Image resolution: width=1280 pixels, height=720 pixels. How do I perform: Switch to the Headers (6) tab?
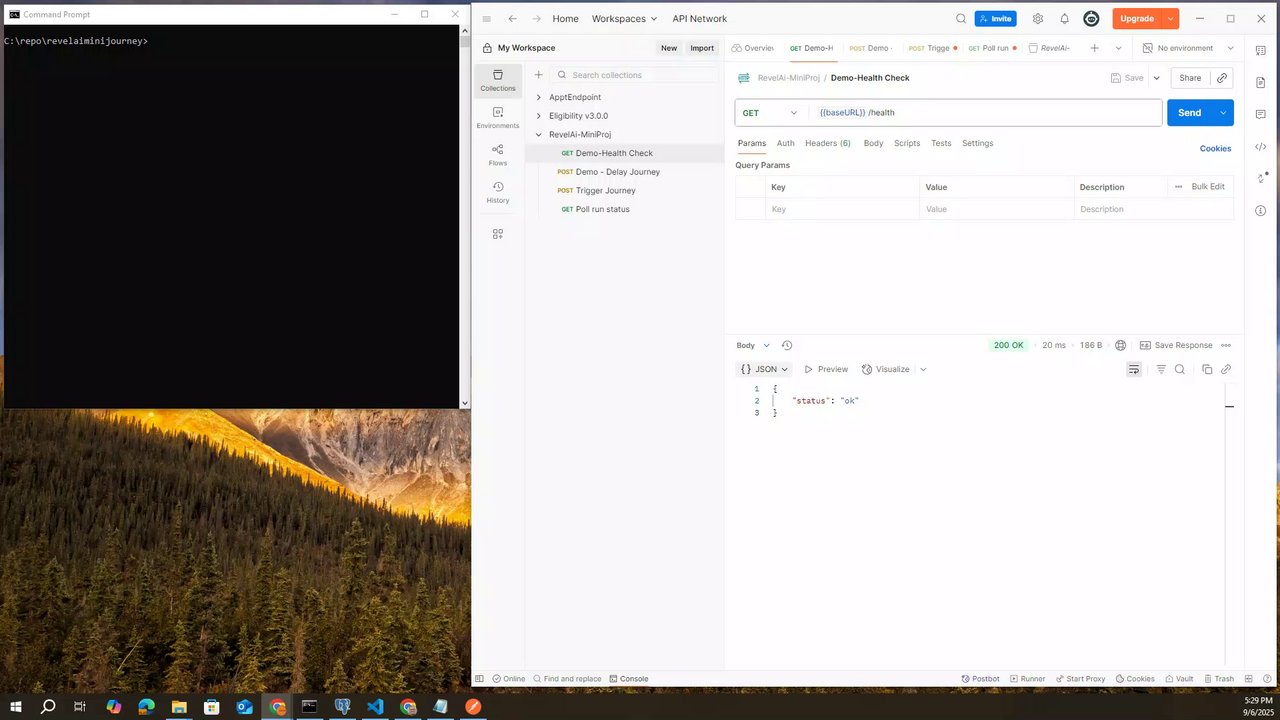pos(828,143)
